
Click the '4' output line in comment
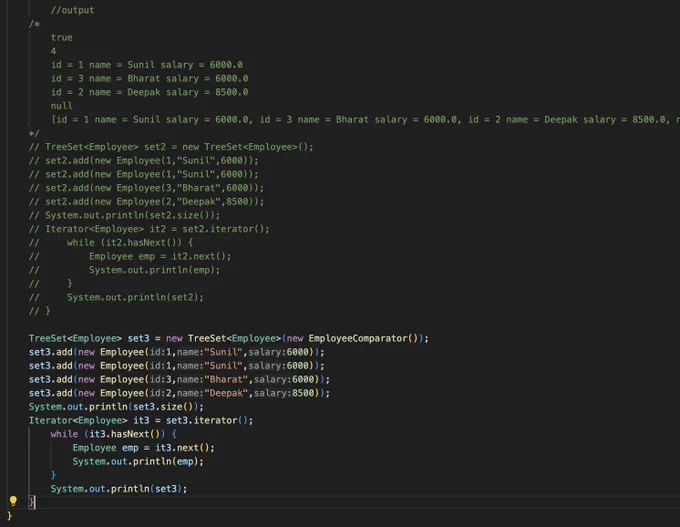click(53, 51)
